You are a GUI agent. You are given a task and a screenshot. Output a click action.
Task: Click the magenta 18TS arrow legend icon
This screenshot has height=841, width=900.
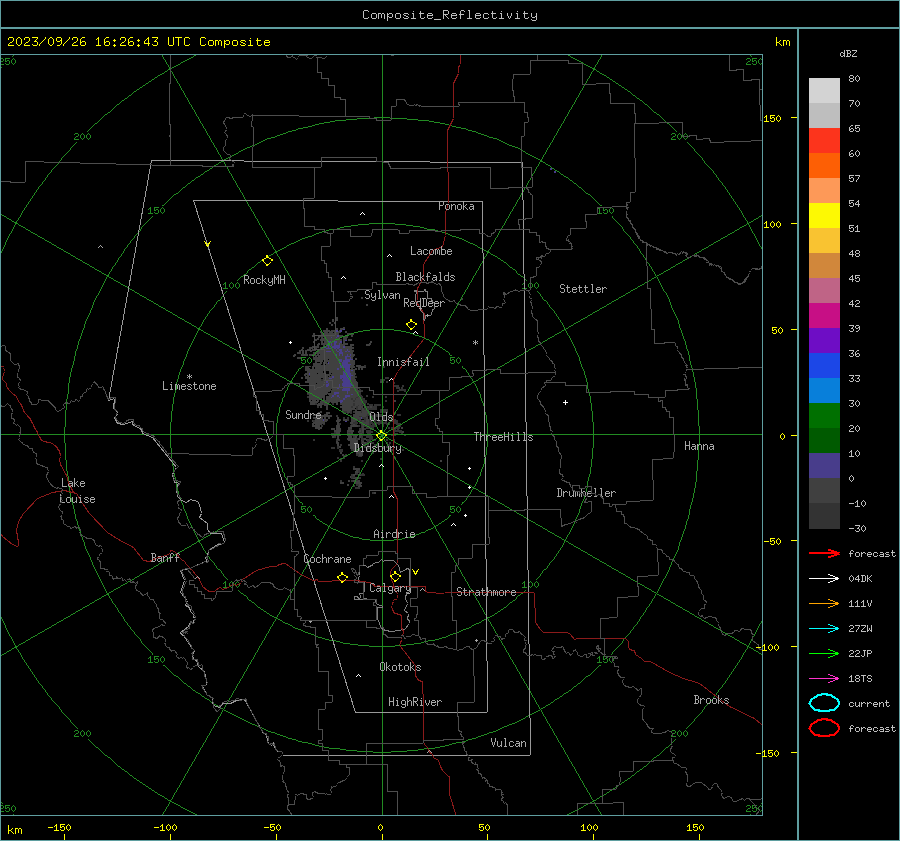click(824, 679)
